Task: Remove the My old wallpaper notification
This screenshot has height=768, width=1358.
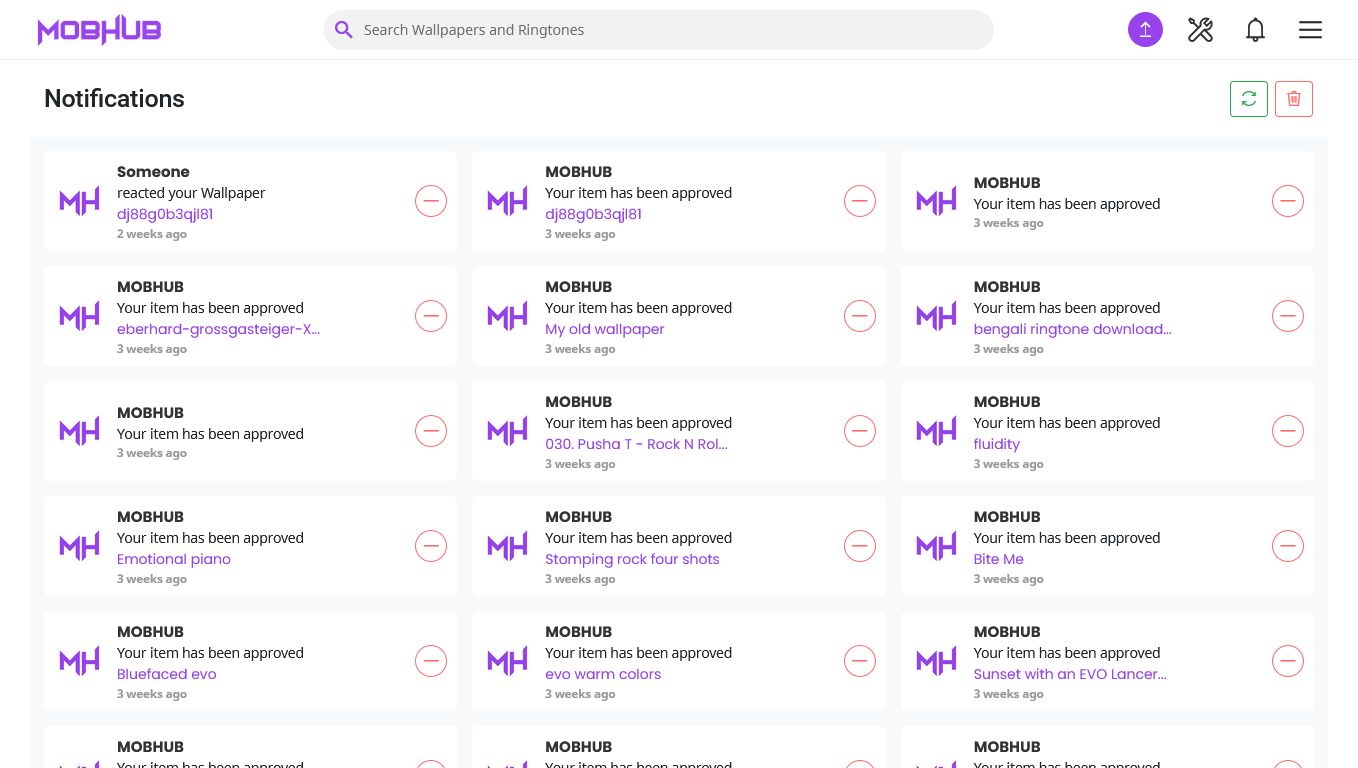Action: [859, 316]
